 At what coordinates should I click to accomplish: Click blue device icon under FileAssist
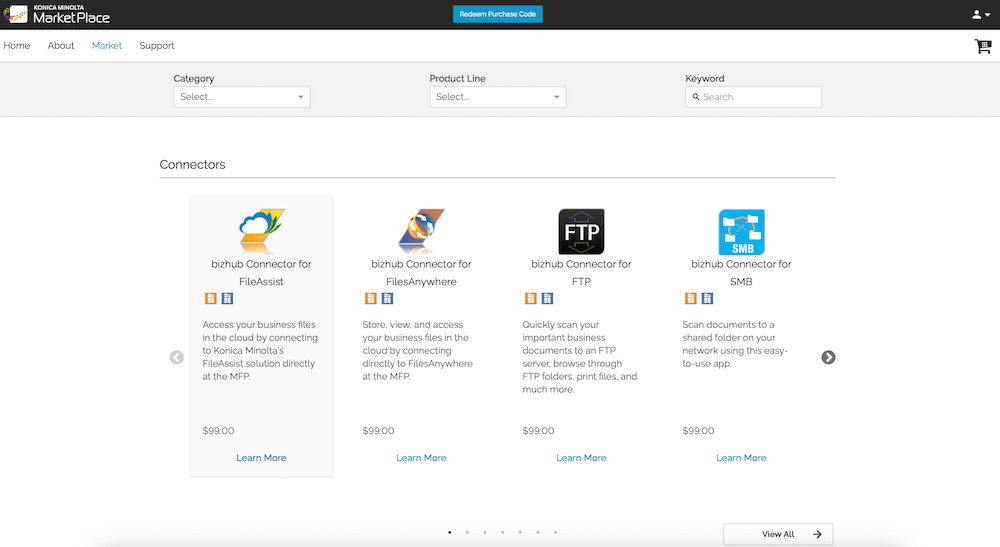coord(227,298)
